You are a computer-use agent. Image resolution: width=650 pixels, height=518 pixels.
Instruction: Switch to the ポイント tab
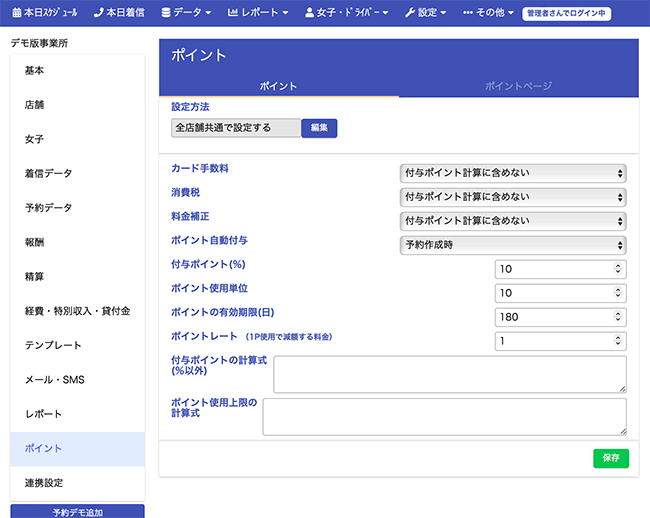[x=279, y=86]
